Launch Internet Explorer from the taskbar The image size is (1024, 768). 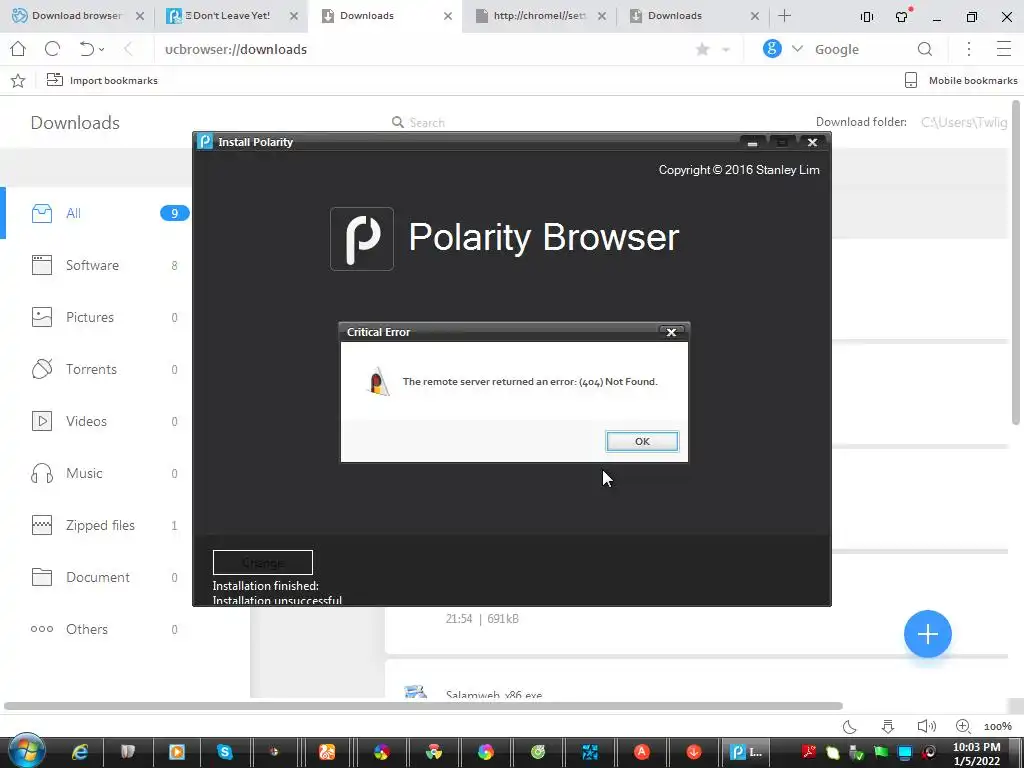80,752
